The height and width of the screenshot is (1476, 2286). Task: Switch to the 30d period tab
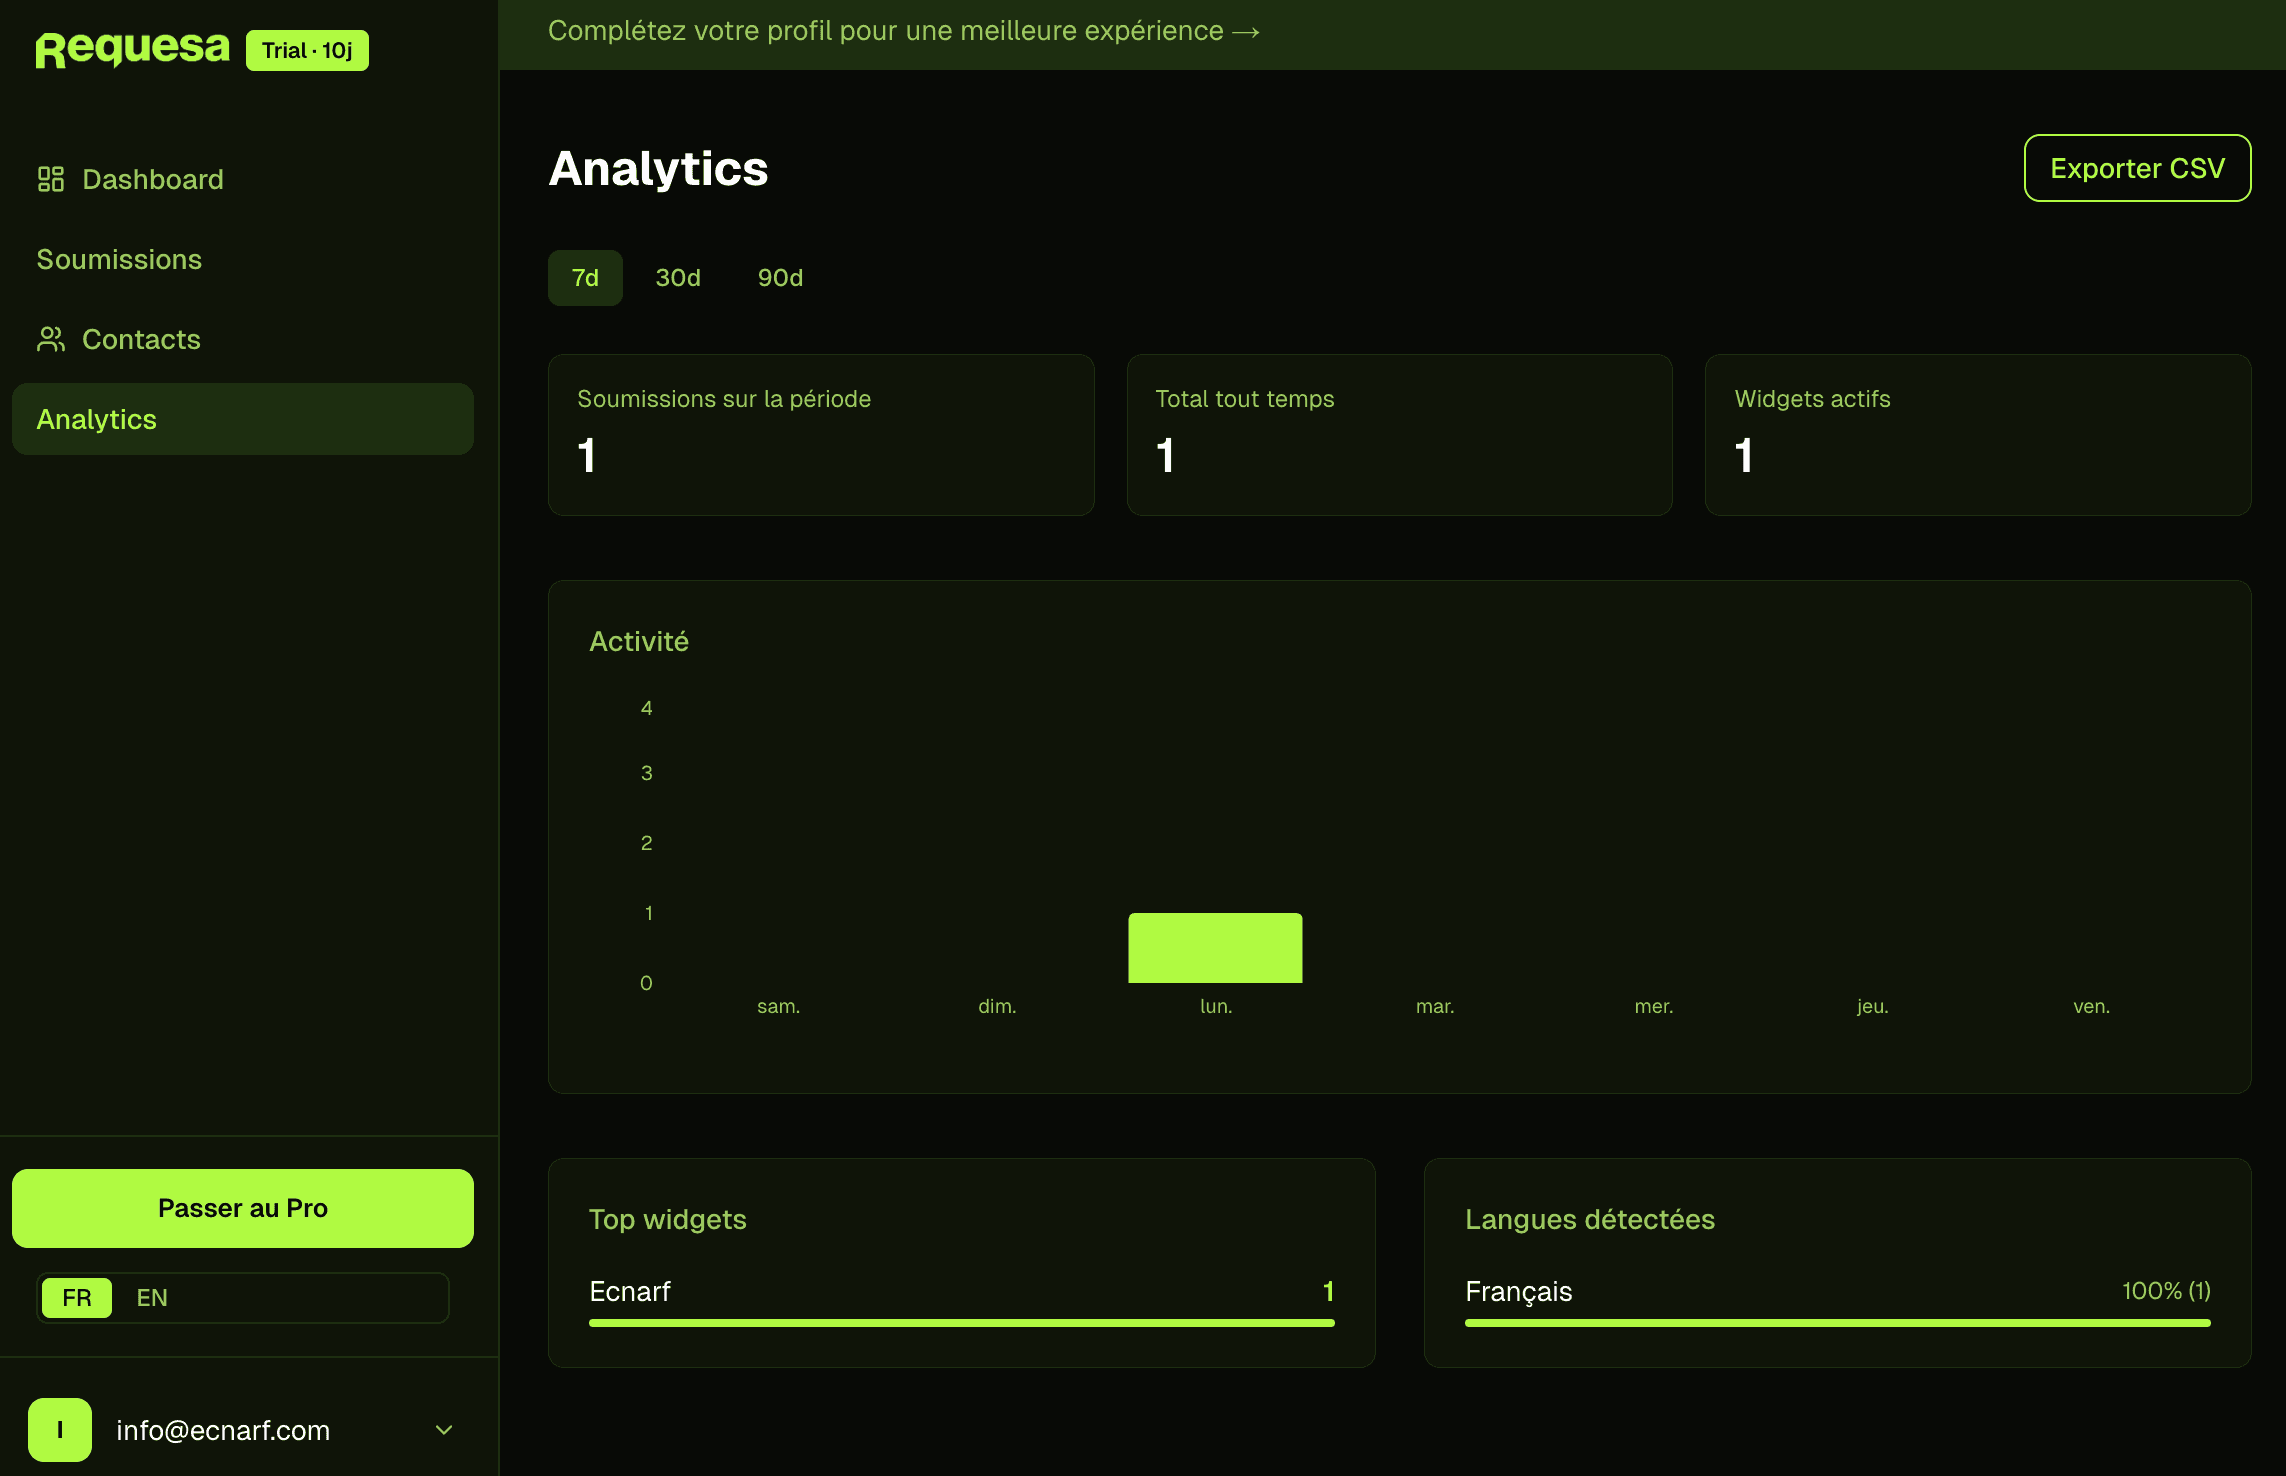pos(678,278)
